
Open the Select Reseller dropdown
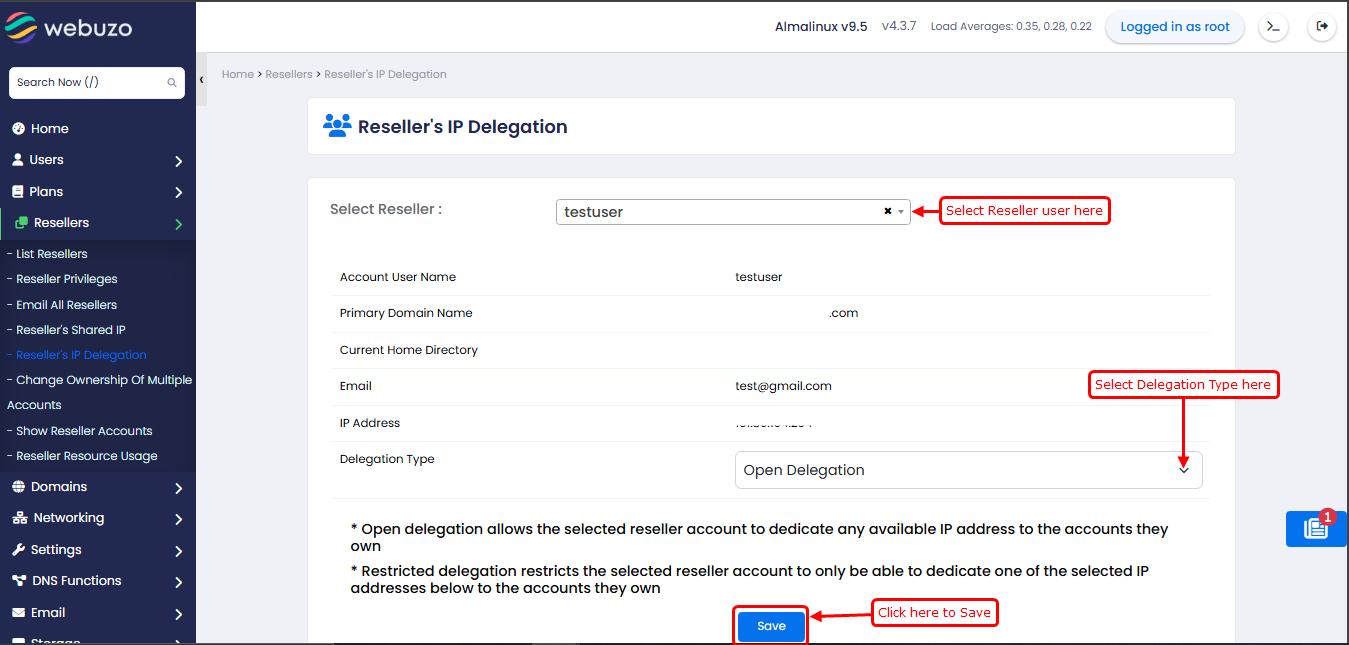click(720, 212)
